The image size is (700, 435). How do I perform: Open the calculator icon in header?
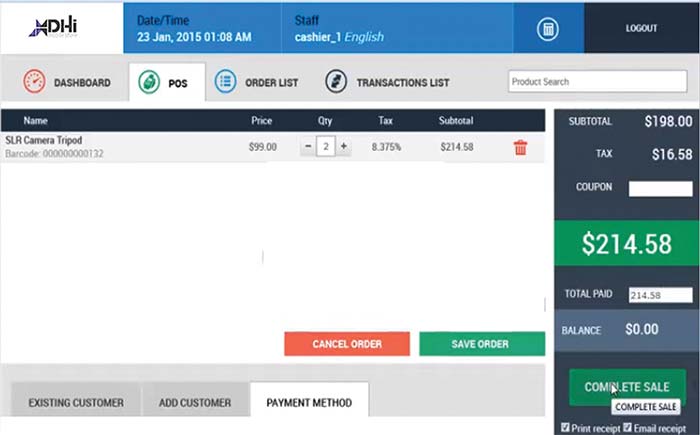point(547,29)
